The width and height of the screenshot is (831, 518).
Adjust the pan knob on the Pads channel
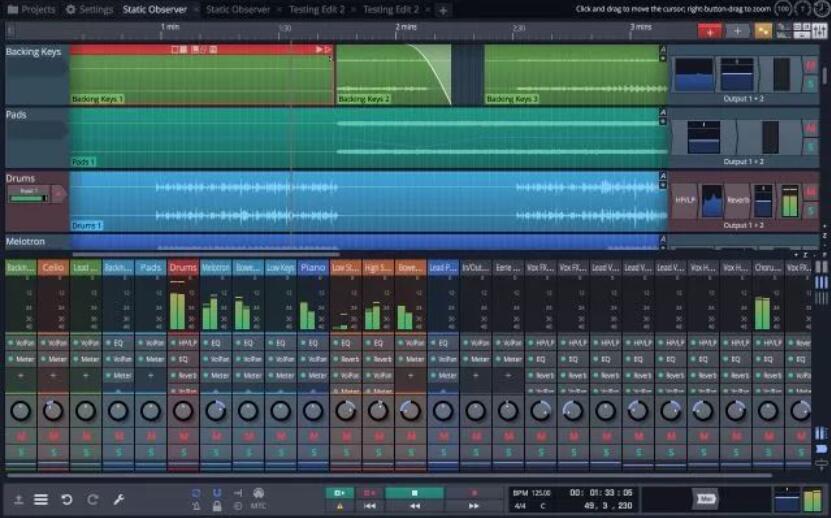(150, 410)
